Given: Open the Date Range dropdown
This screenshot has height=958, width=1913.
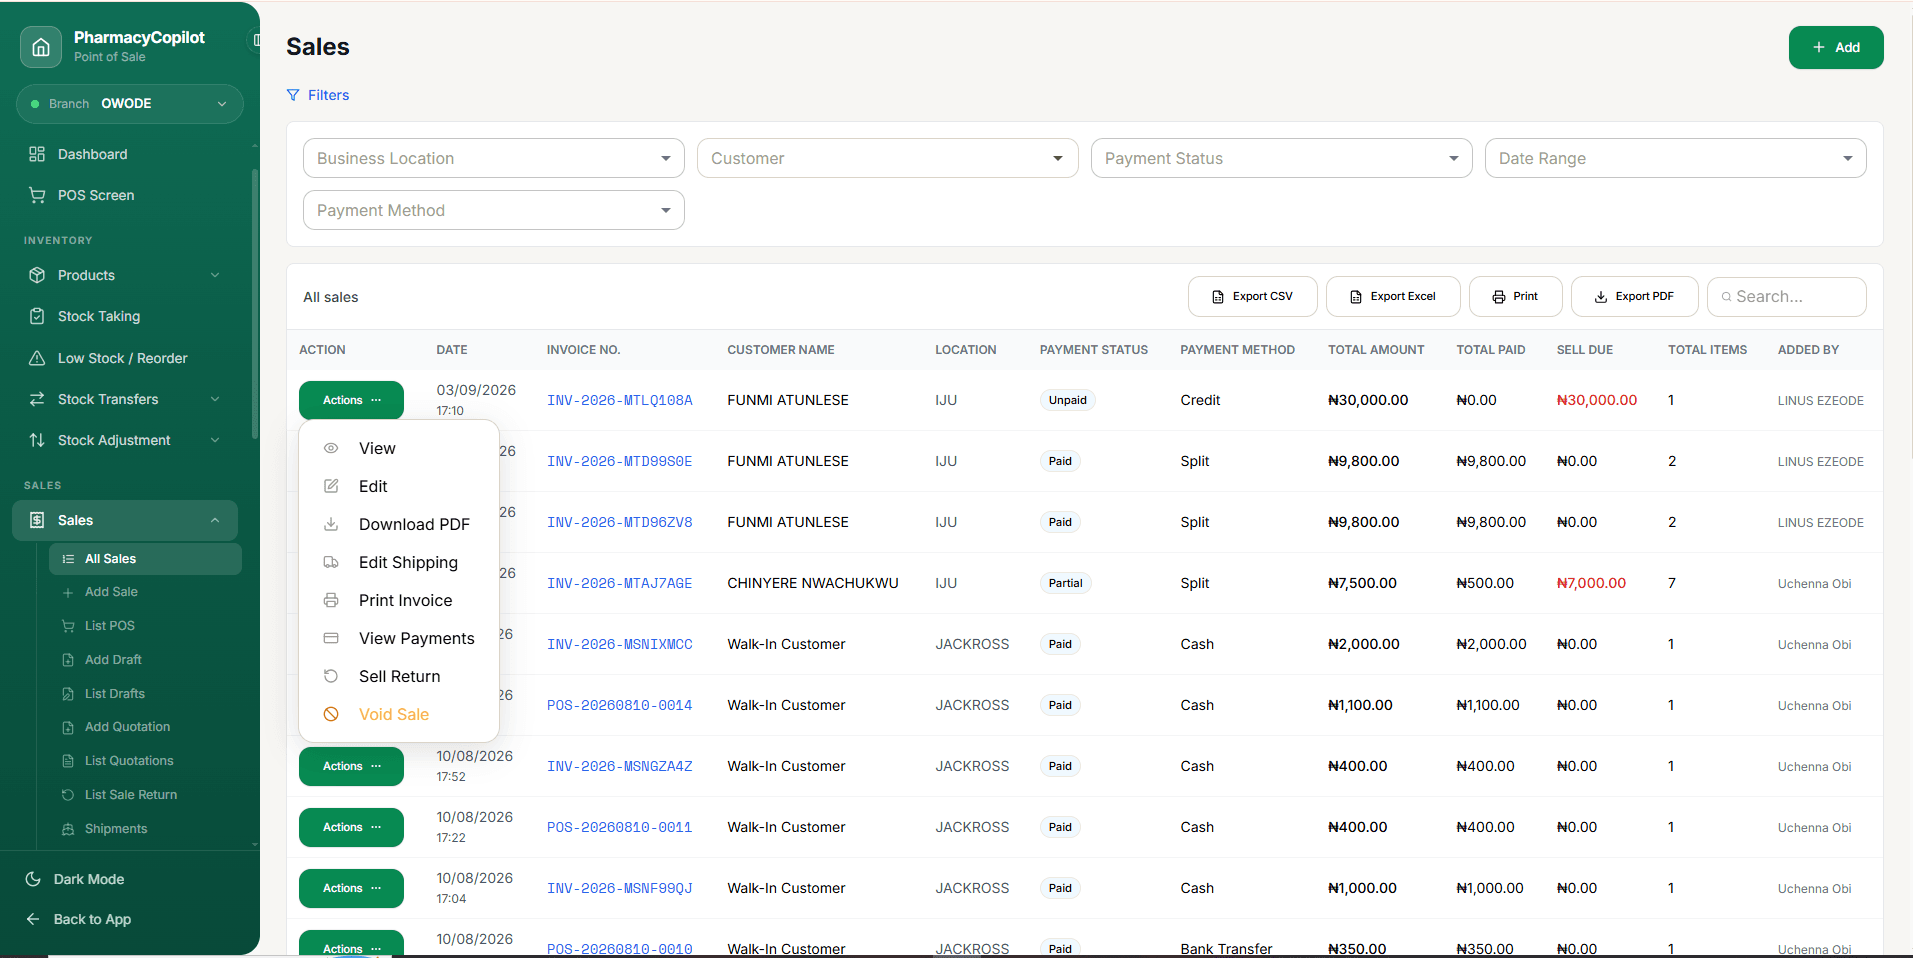Looking at the screenshot, I should (x=1676, y=158).
